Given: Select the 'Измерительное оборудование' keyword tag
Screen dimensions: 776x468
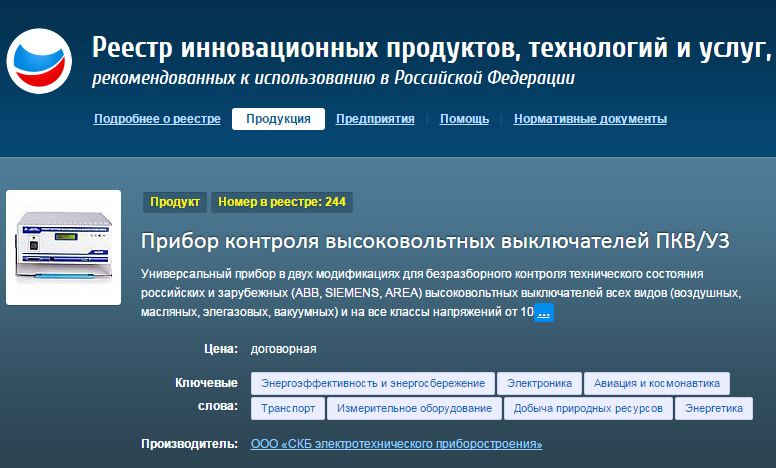Looking at the screenshot, I should (414, 408).
